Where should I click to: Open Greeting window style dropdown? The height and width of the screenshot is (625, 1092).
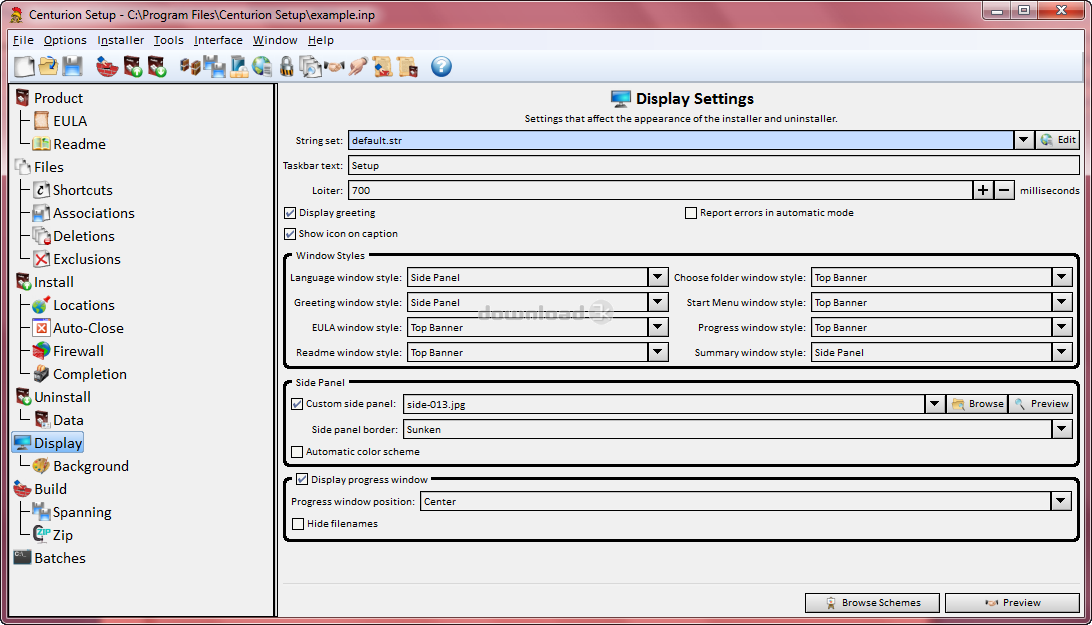[x=657, y=302]
